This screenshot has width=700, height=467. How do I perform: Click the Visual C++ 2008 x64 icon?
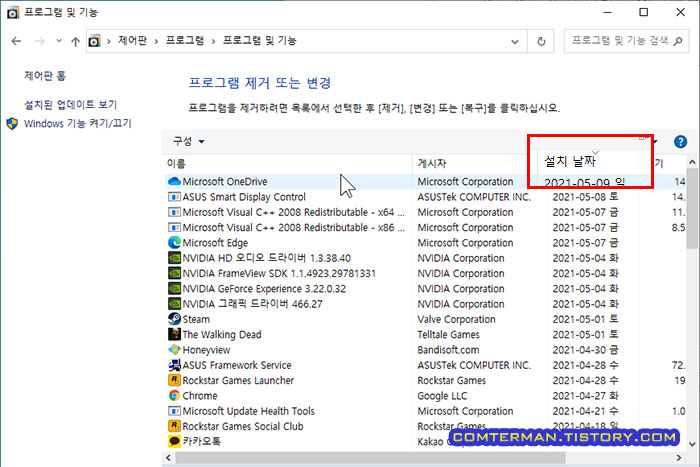coord(174,212)
